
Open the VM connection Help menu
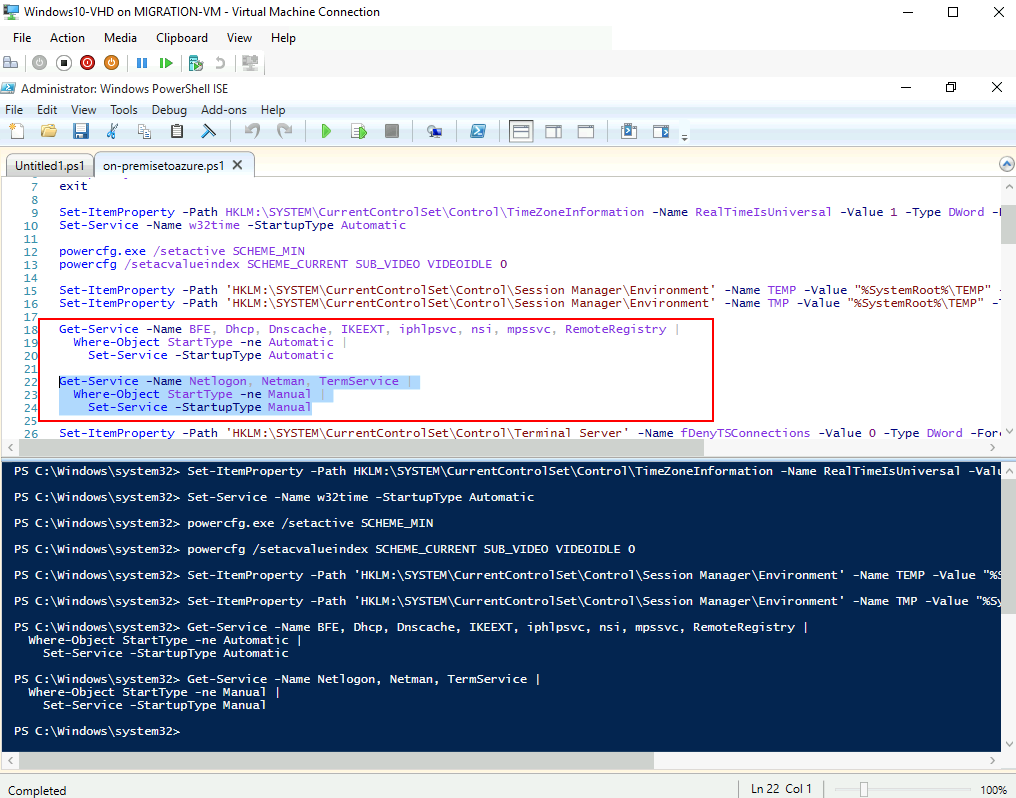point(283,38)
